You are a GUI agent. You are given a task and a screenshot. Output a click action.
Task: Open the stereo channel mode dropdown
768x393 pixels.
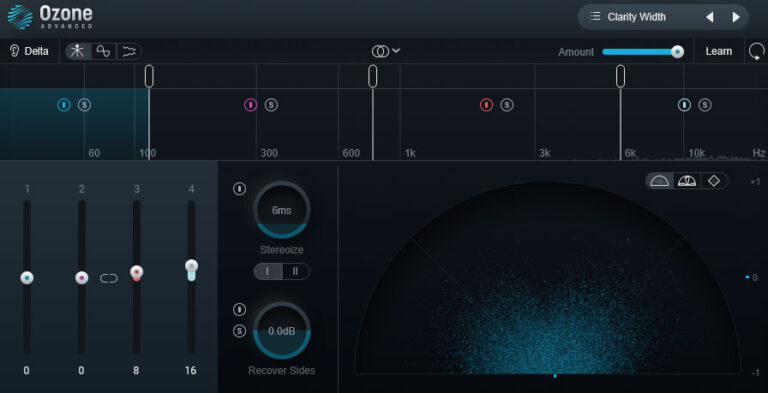[386, 50]
